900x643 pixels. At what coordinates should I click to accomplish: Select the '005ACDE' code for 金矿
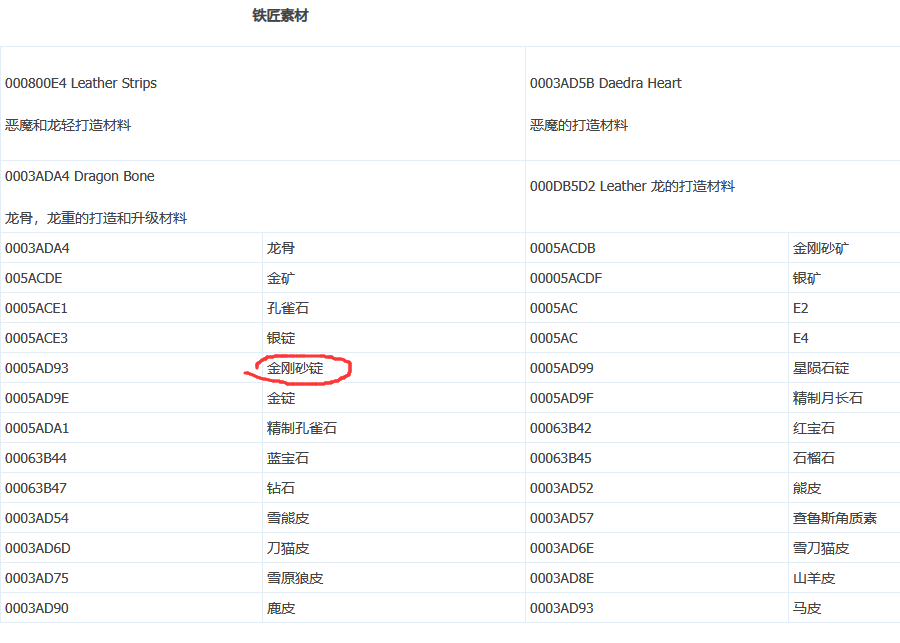tap(33, 278)
